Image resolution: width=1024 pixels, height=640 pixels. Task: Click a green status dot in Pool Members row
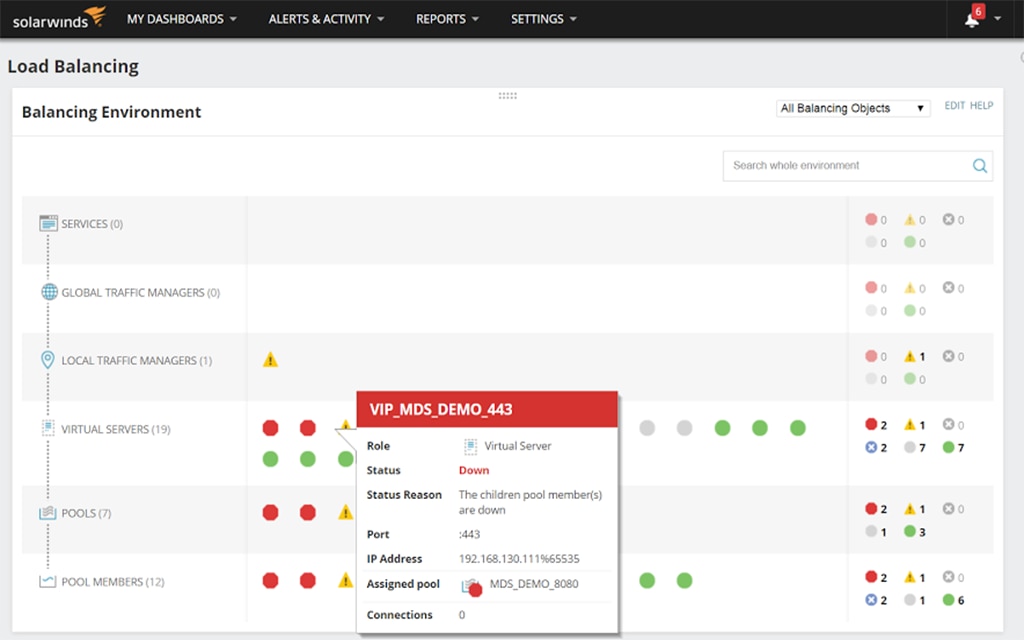(x=648, y=580)
